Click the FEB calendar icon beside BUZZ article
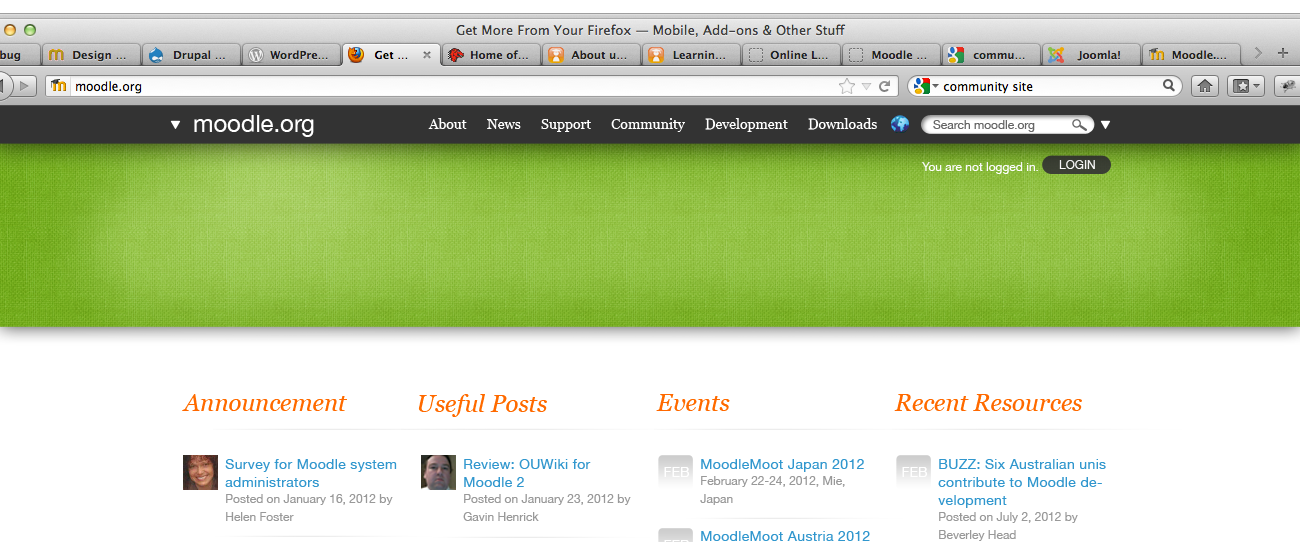 click(x=913, y=471)
